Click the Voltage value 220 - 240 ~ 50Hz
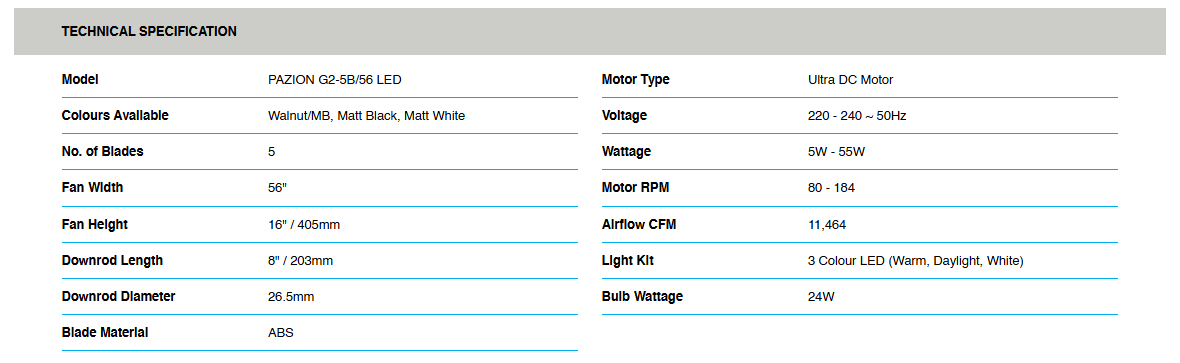Image resolution: width=1180 pixels, height=363 pixels. coord(862,115)
